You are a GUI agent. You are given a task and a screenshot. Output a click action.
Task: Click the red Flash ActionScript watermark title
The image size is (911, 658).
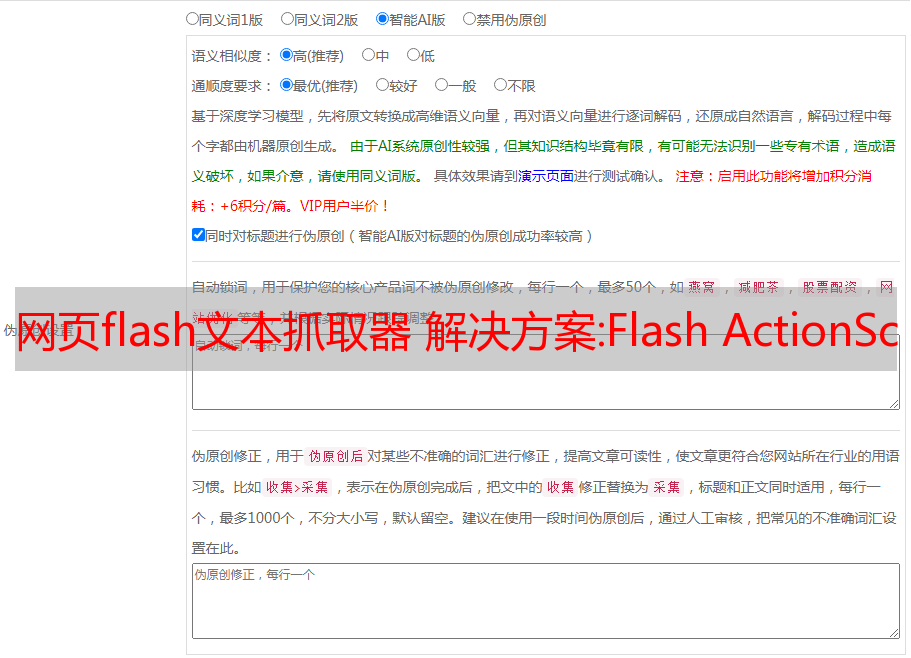(457, 330)
